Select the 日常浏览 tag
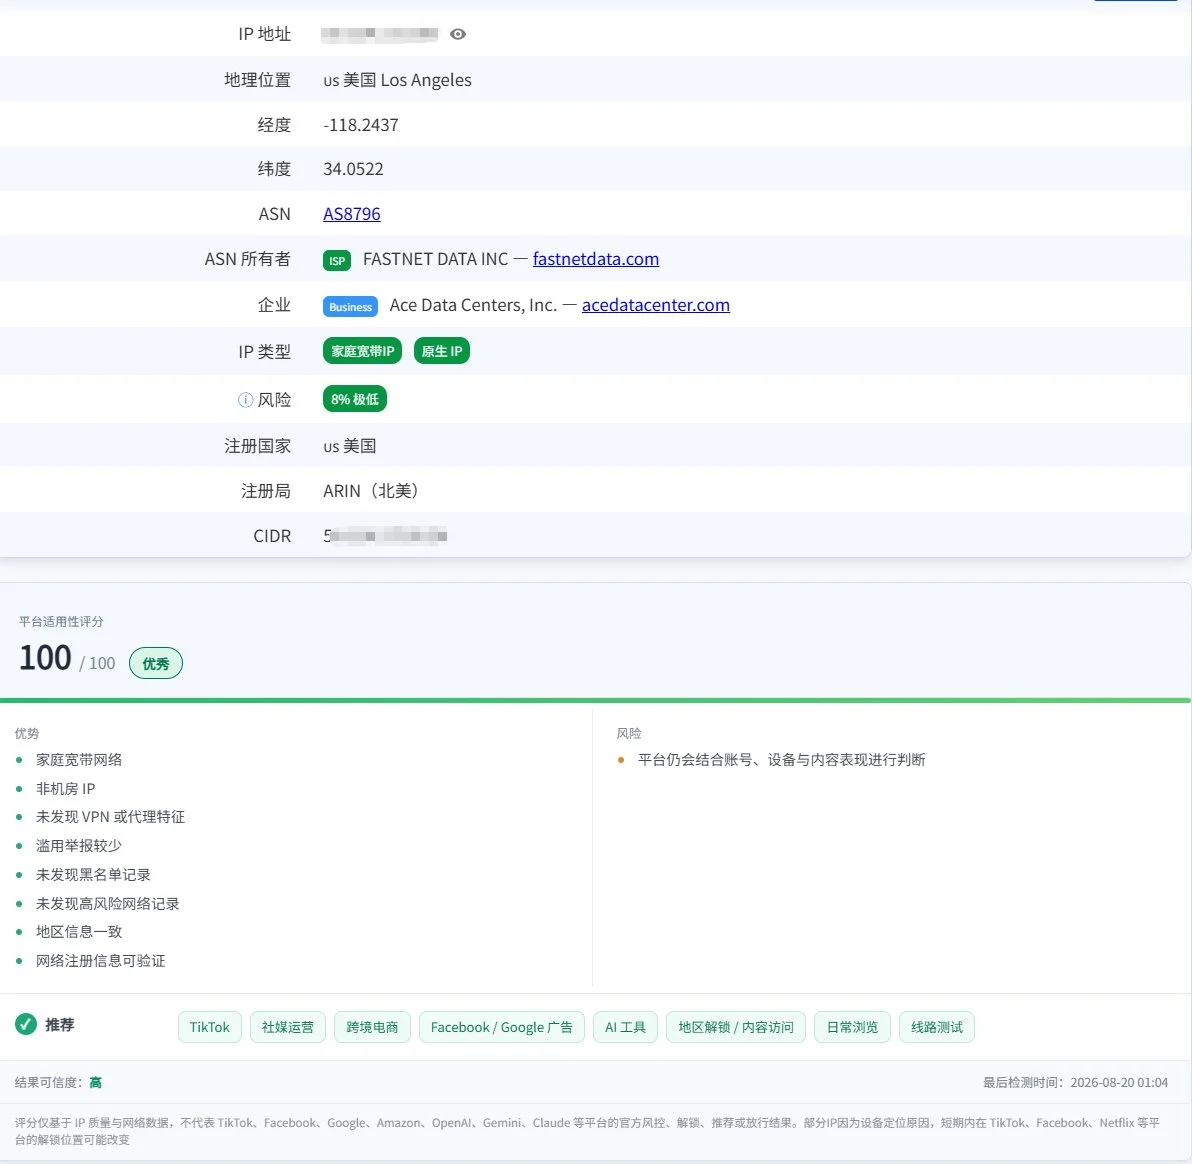The width and height of the screenshot is (1192, 1164). pos(852,1027)
